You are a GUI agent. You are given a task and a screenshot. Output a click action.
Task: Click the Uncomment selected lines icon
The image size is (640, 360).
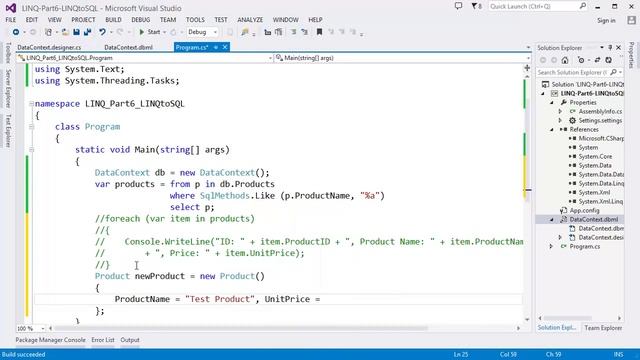pyautogui.click(x=304, y=32)
